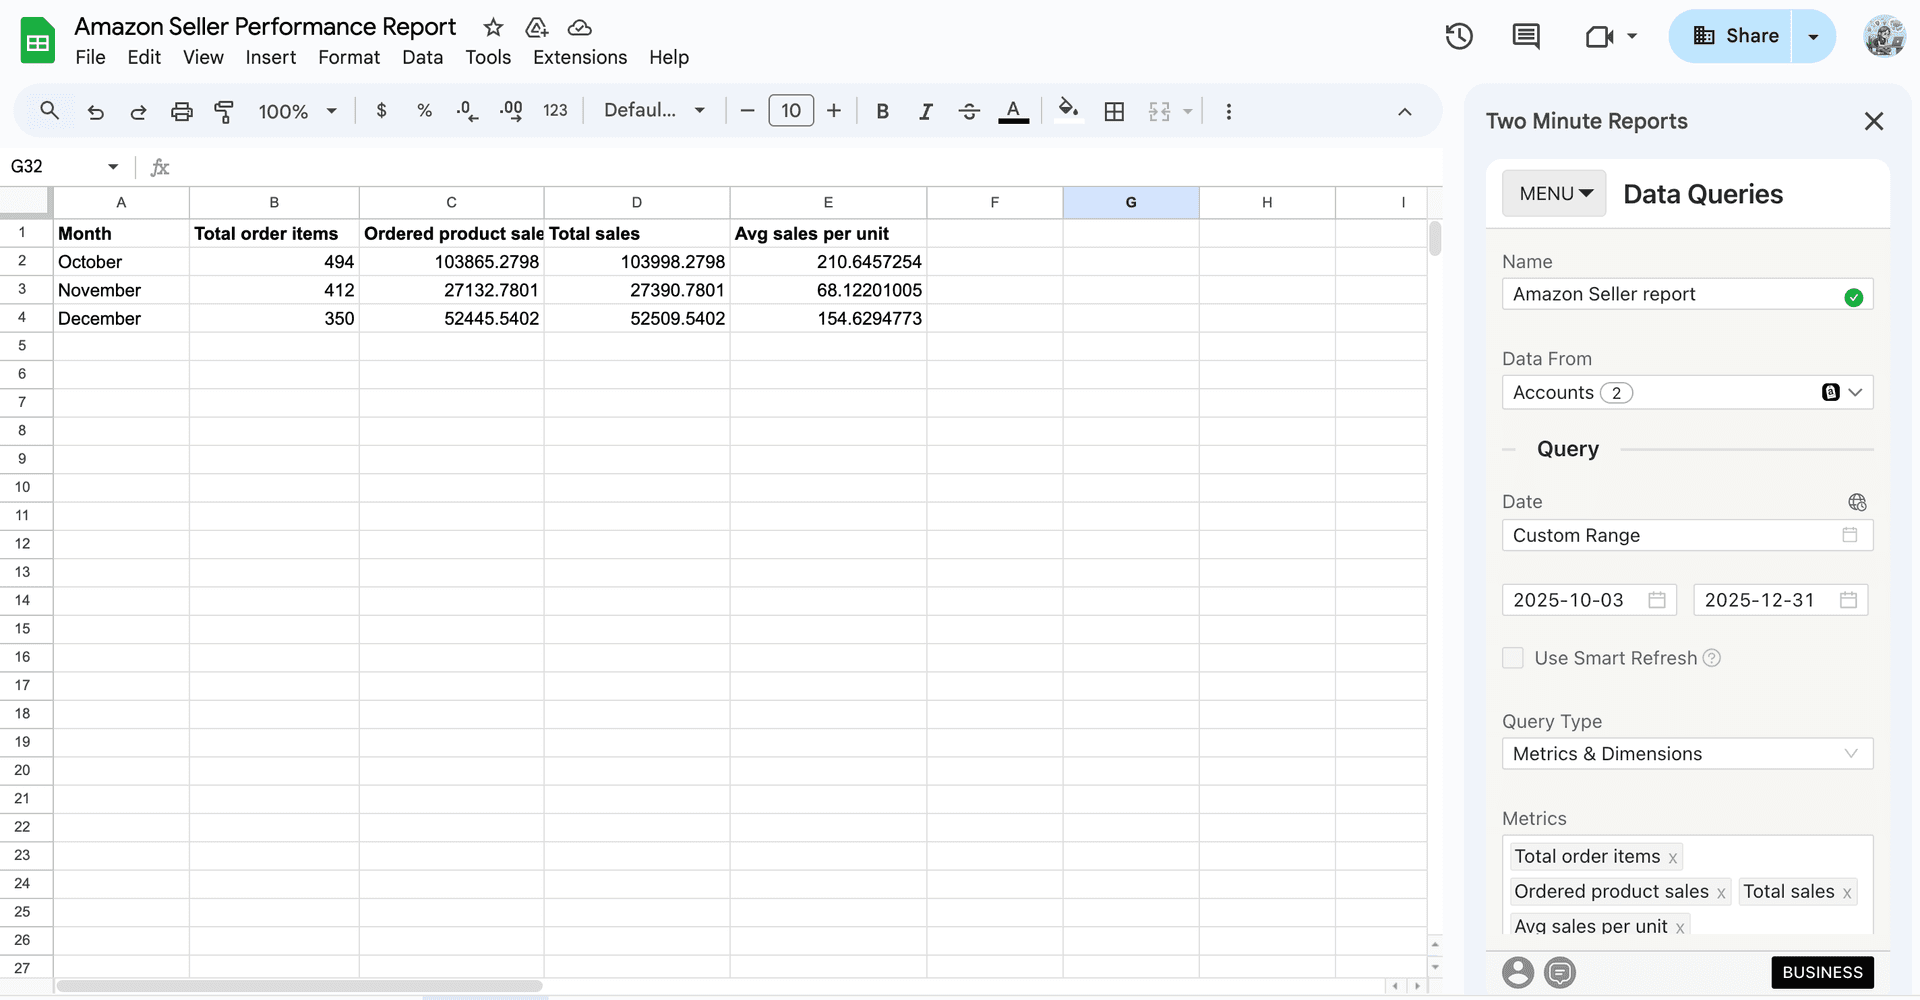The image size is (1920, 1000).
Task: Open the Custom Range calendar picker
Action: click(1849, 535)
